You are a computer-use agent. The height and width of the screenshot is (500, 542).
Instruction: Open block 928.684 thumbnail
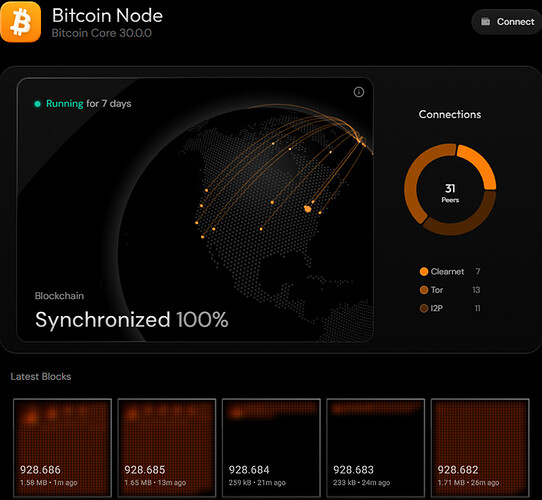tap(271, 448)
